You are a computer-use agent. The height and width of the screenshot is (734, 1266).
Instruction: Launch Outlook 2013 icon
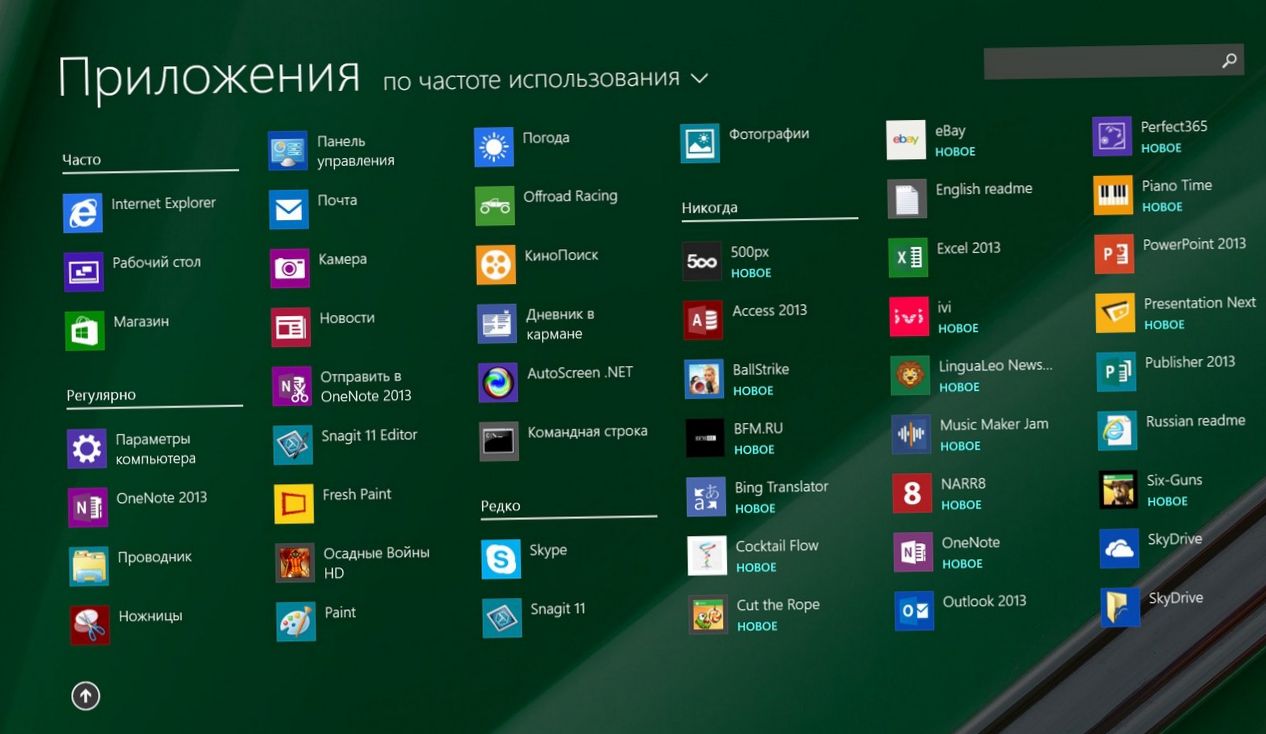914,611
